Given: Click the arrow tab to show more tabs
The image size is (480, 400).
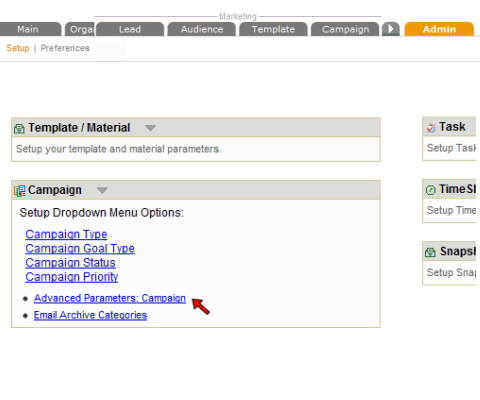Looking at the screenshot, I should pos(391,29).
